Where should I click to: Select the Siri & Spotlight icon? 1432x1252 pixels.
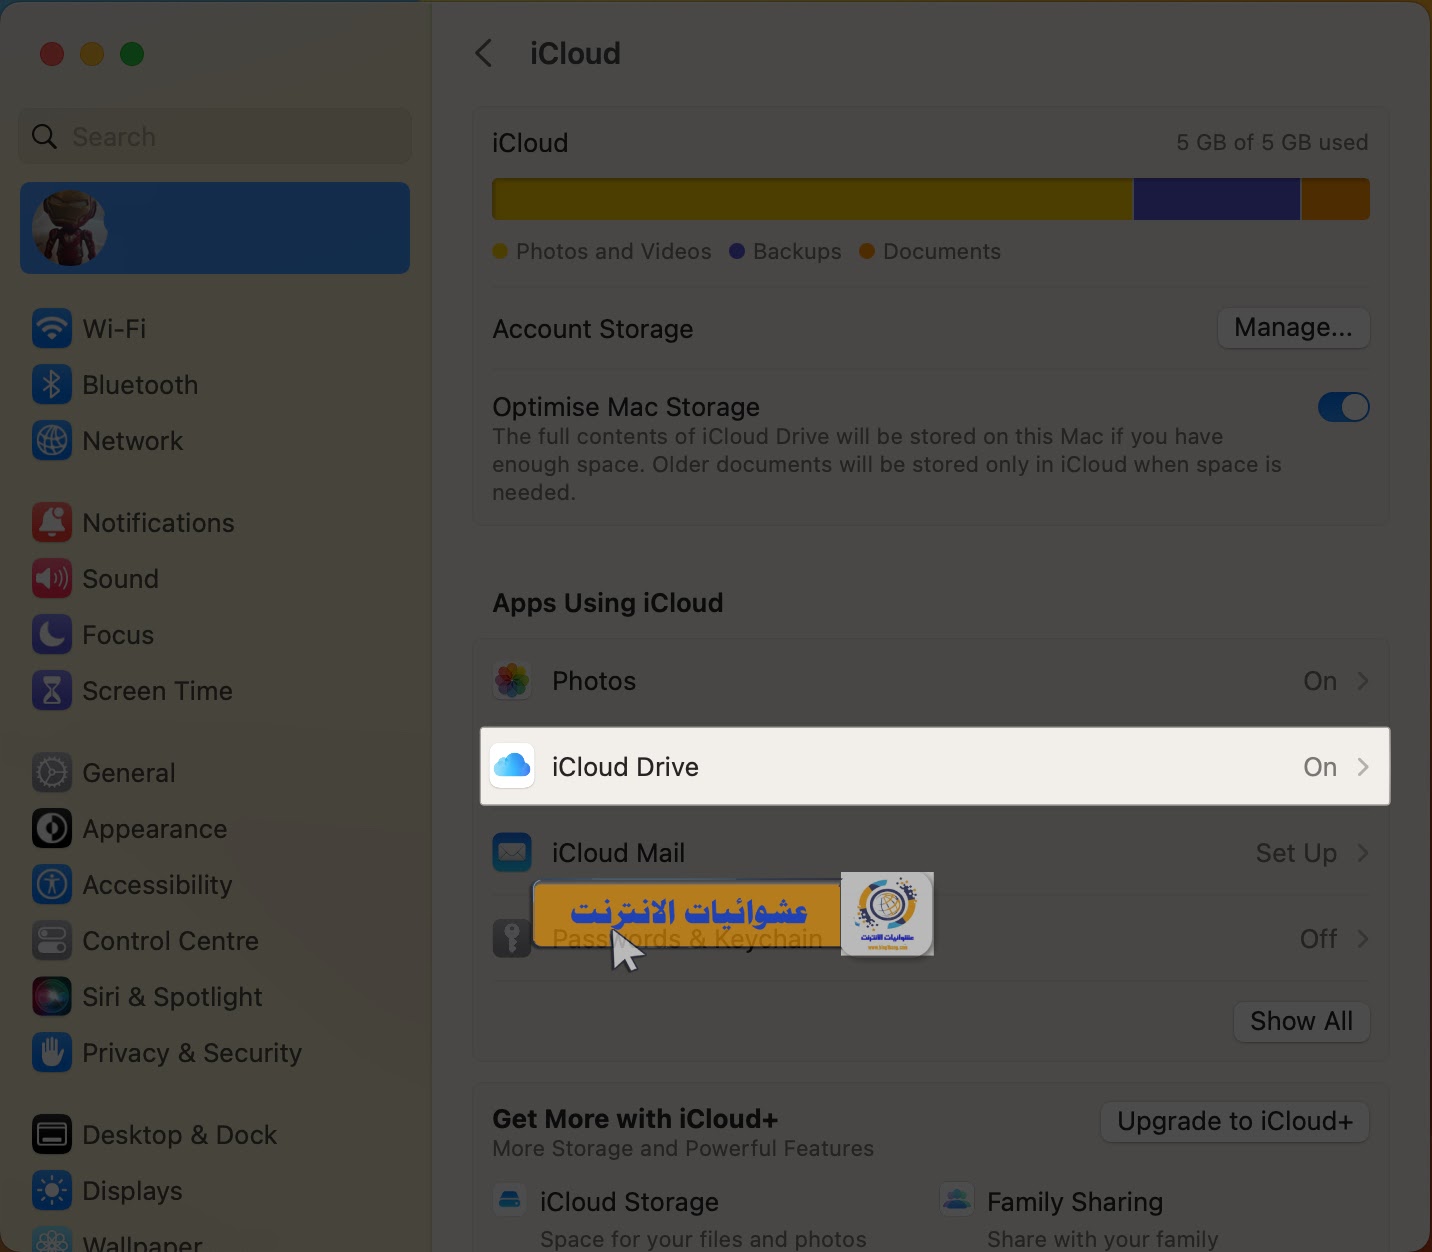51,996
